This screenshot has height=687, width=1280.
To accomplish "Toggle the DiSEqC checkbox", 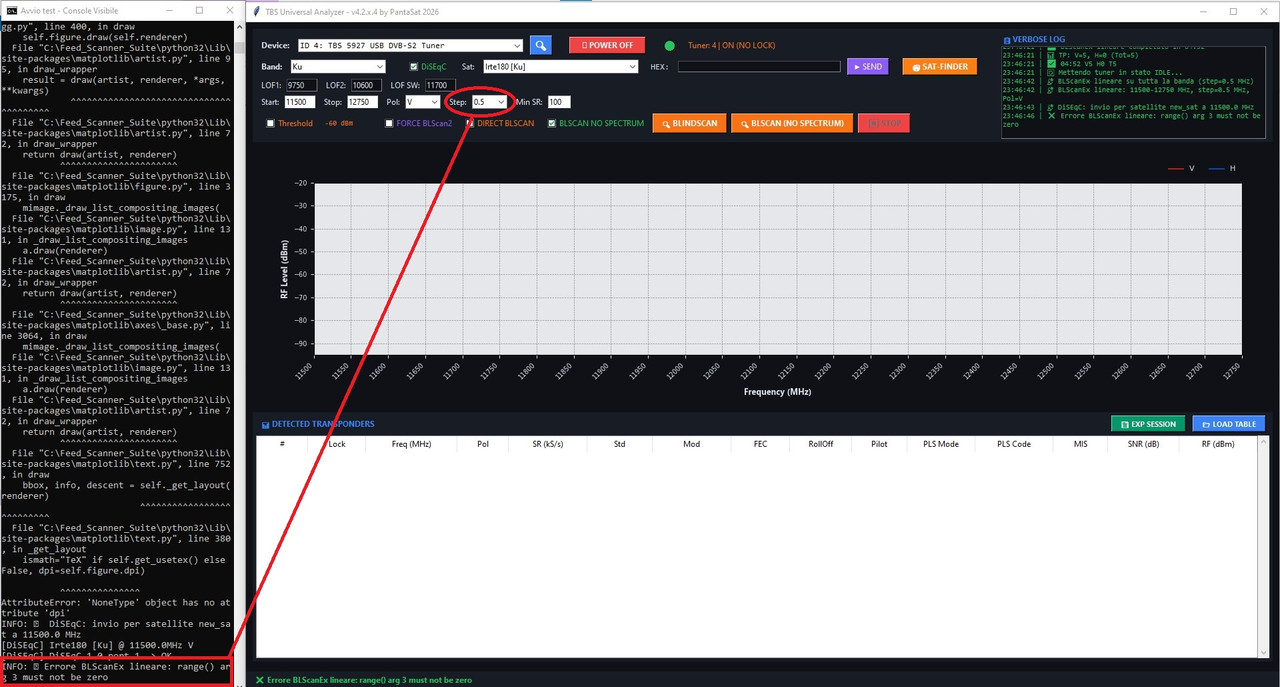I will pyautogui.click(x=414, y=67).
